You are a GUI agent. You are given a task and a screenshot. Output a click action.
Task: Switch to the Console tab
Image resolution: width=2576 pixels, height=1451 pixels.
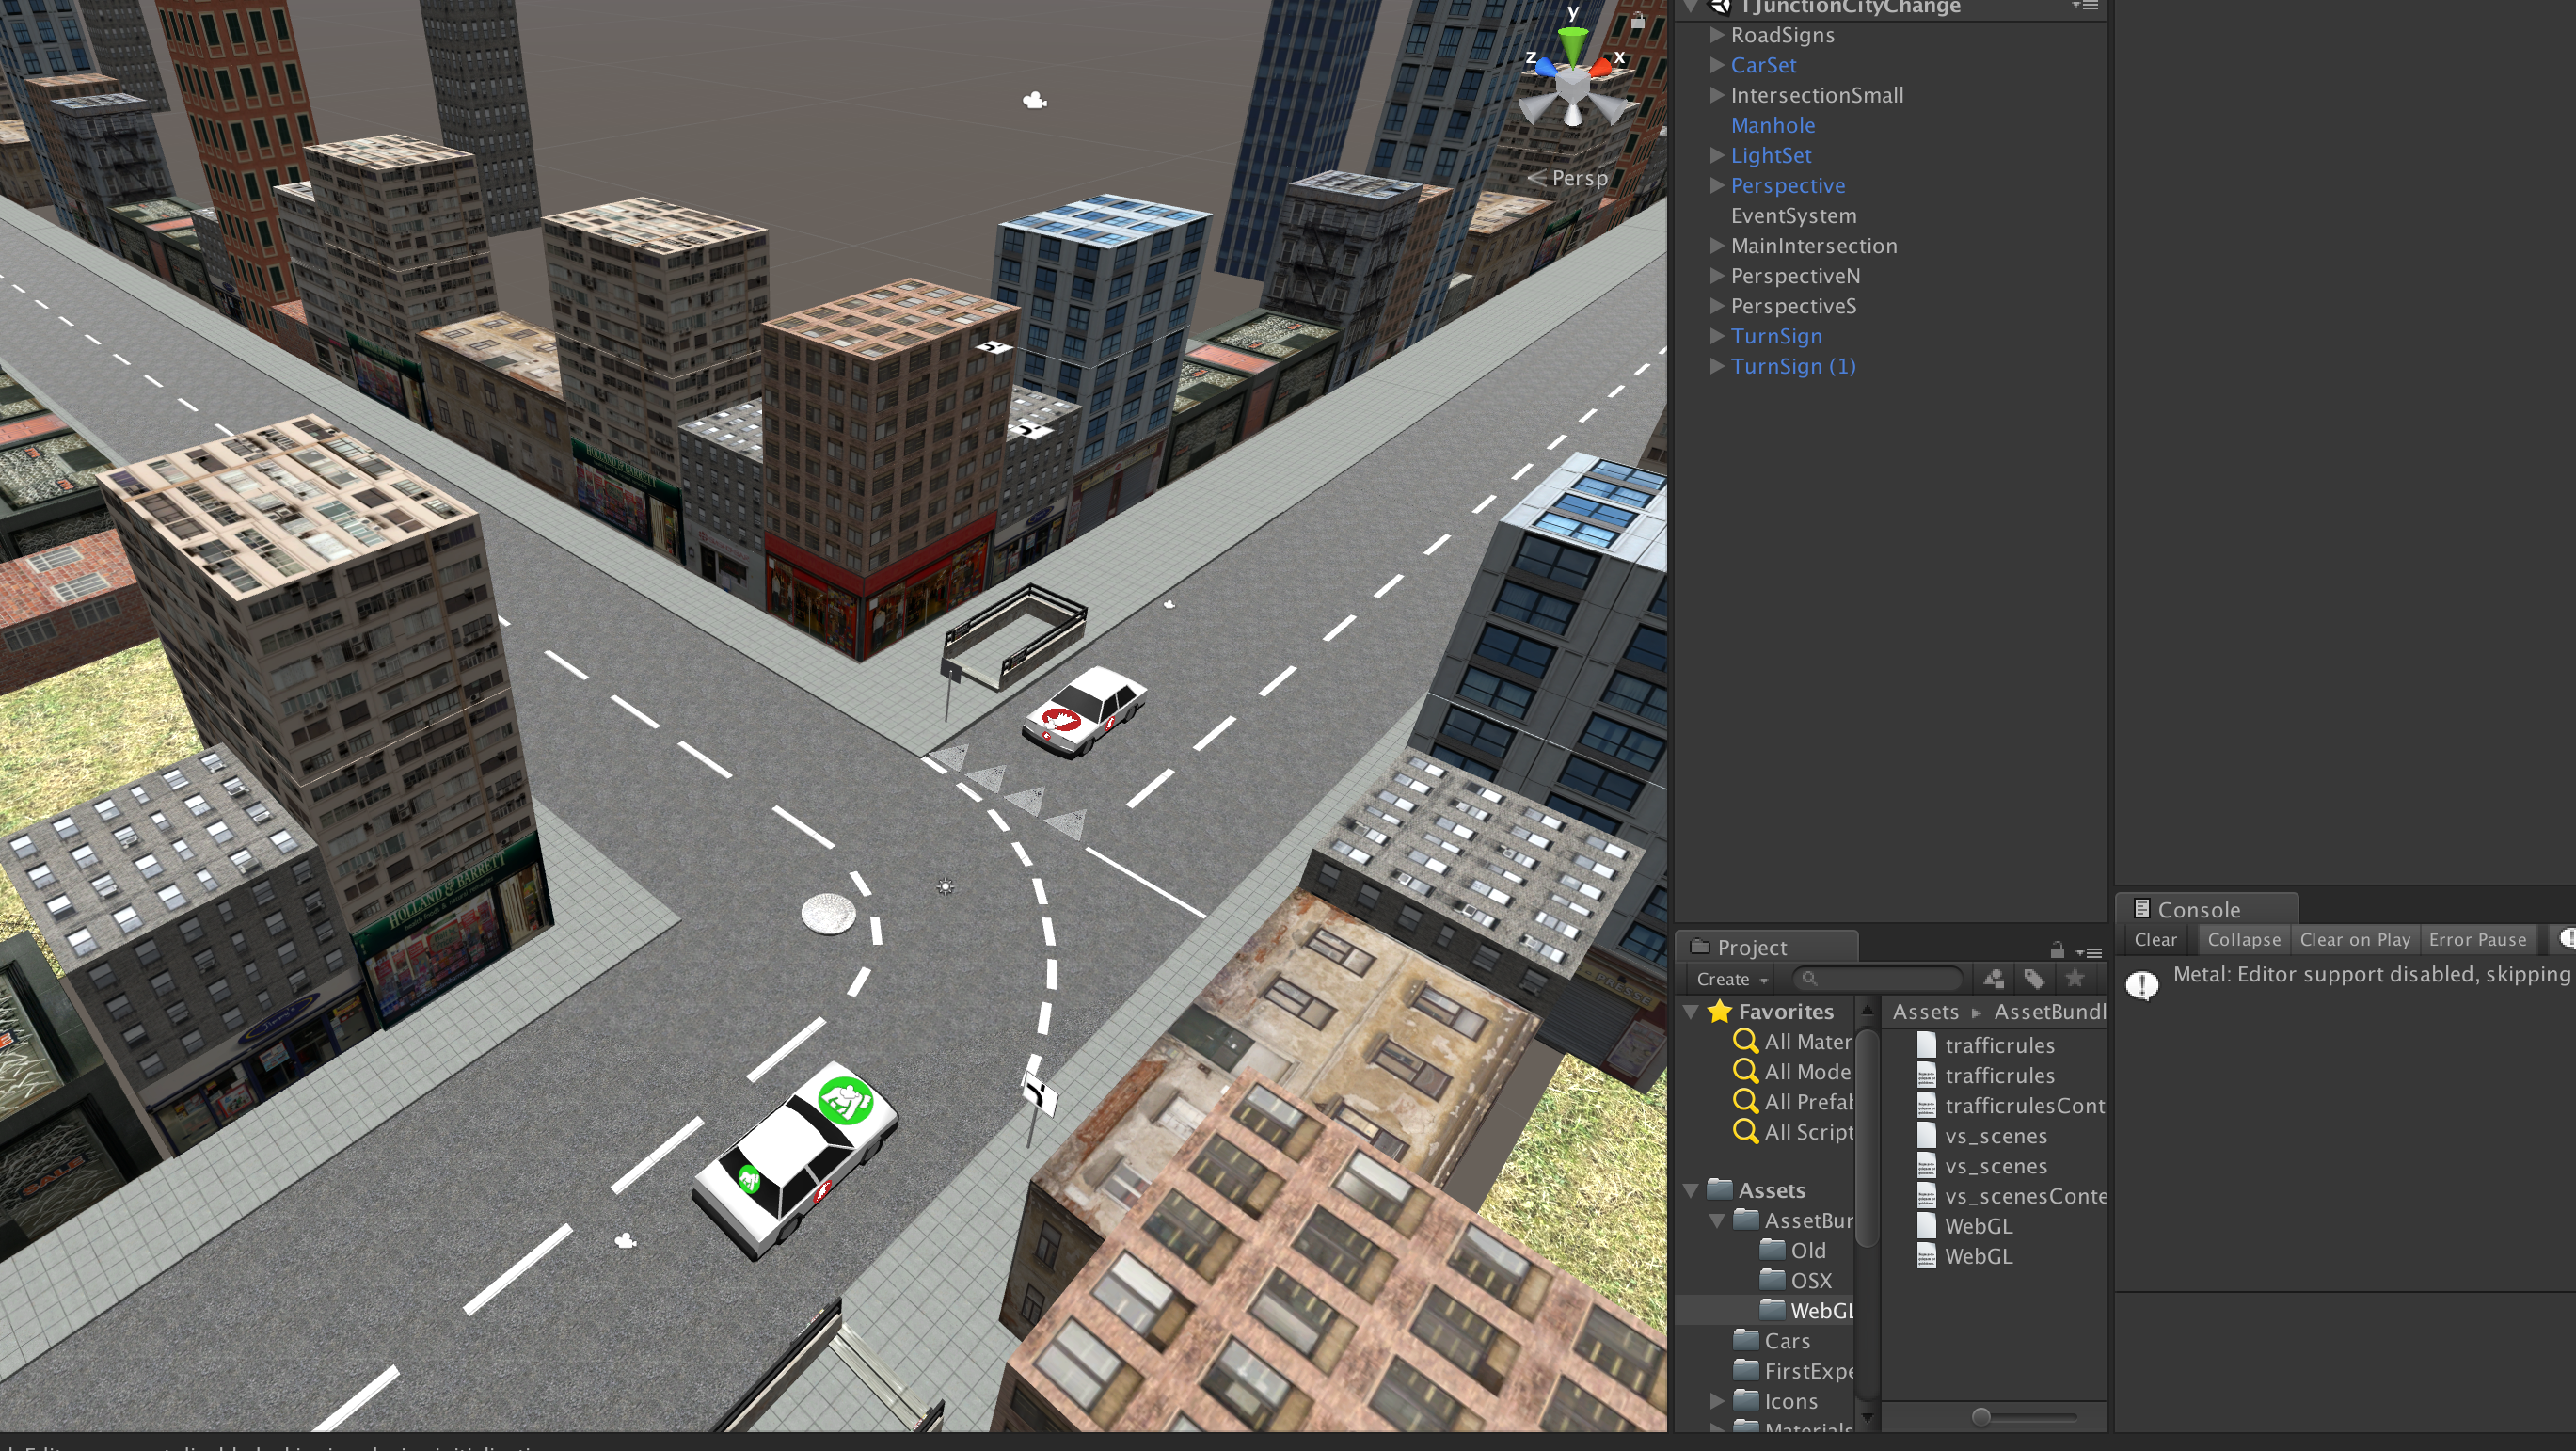[x=2197, y=910]
